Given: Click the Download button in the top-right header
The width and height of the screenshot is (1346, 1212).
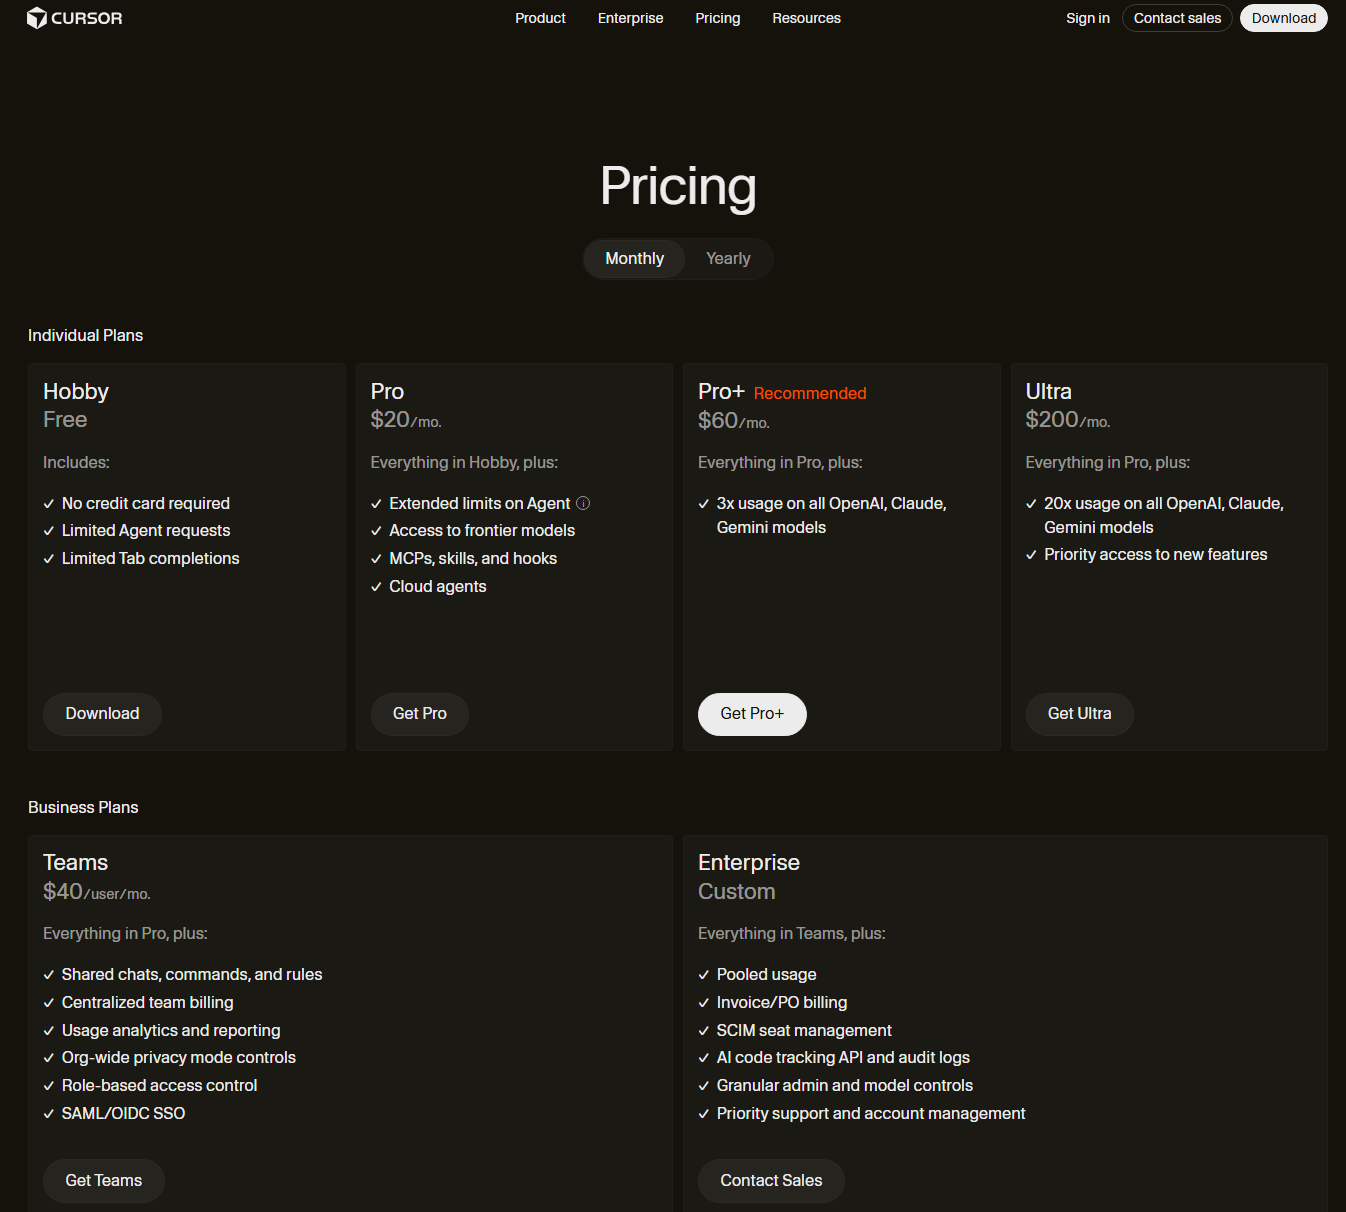Looking at the screenshot, I should [1283, 18].
